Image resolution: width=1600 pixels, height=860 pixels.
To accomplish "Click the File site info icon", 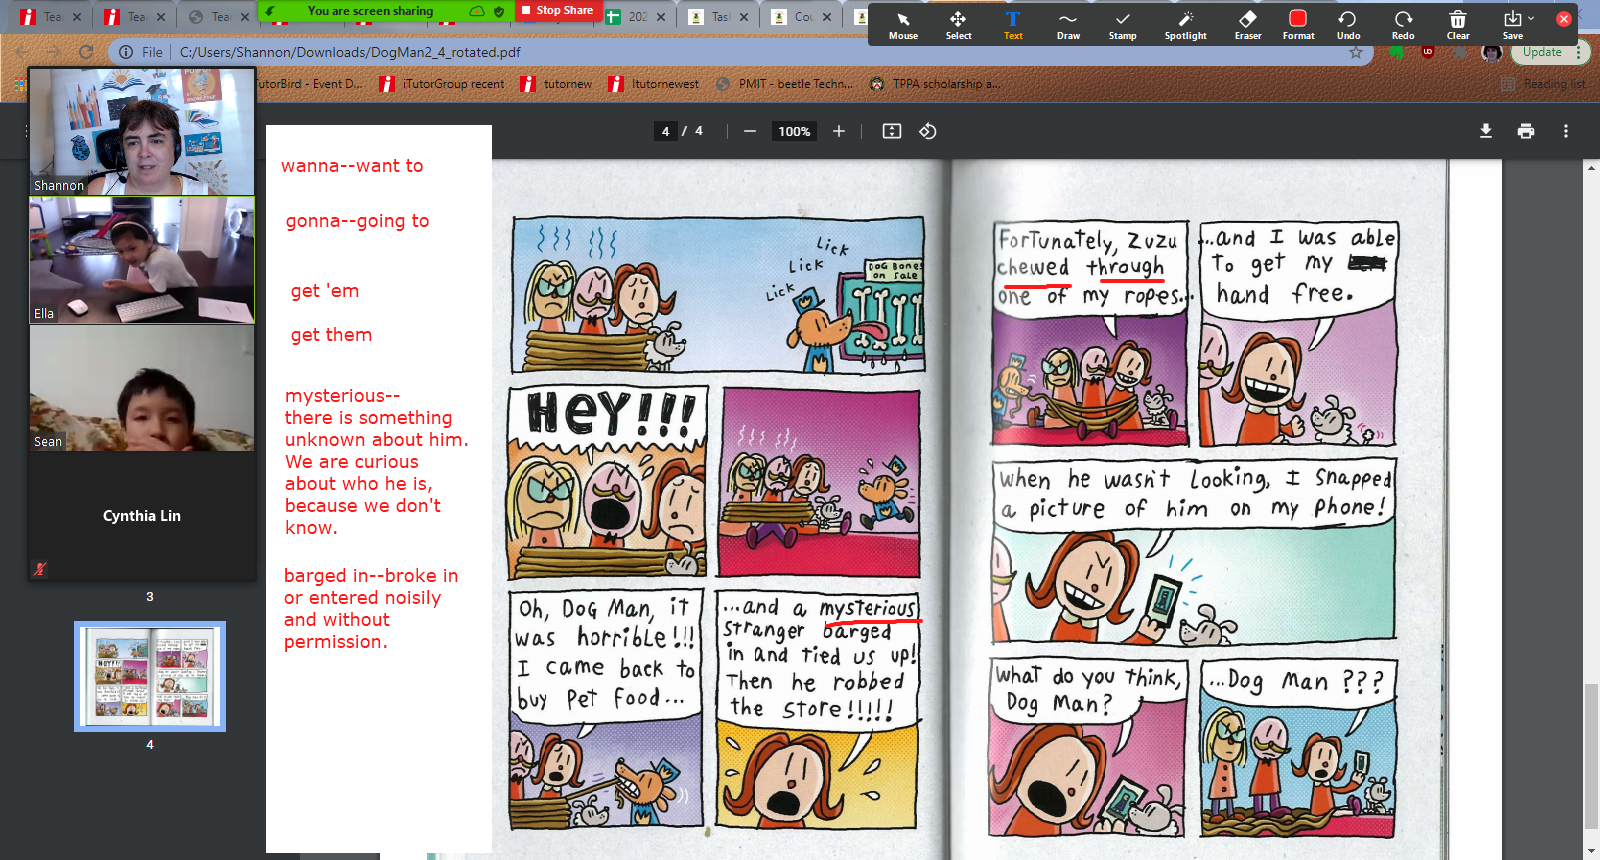I will click(x=126, y=52).
